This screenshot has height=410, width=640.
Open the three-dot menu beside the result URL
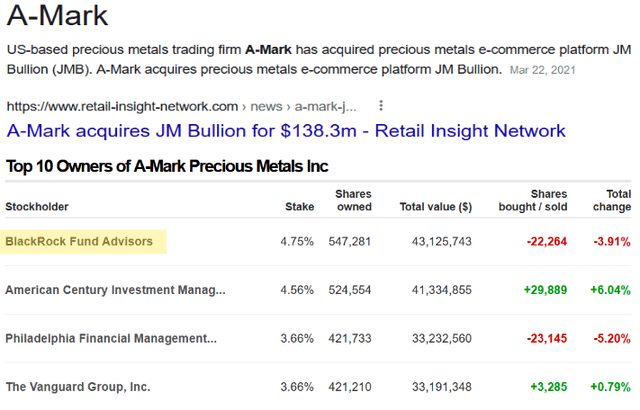[x=381, y=106]
